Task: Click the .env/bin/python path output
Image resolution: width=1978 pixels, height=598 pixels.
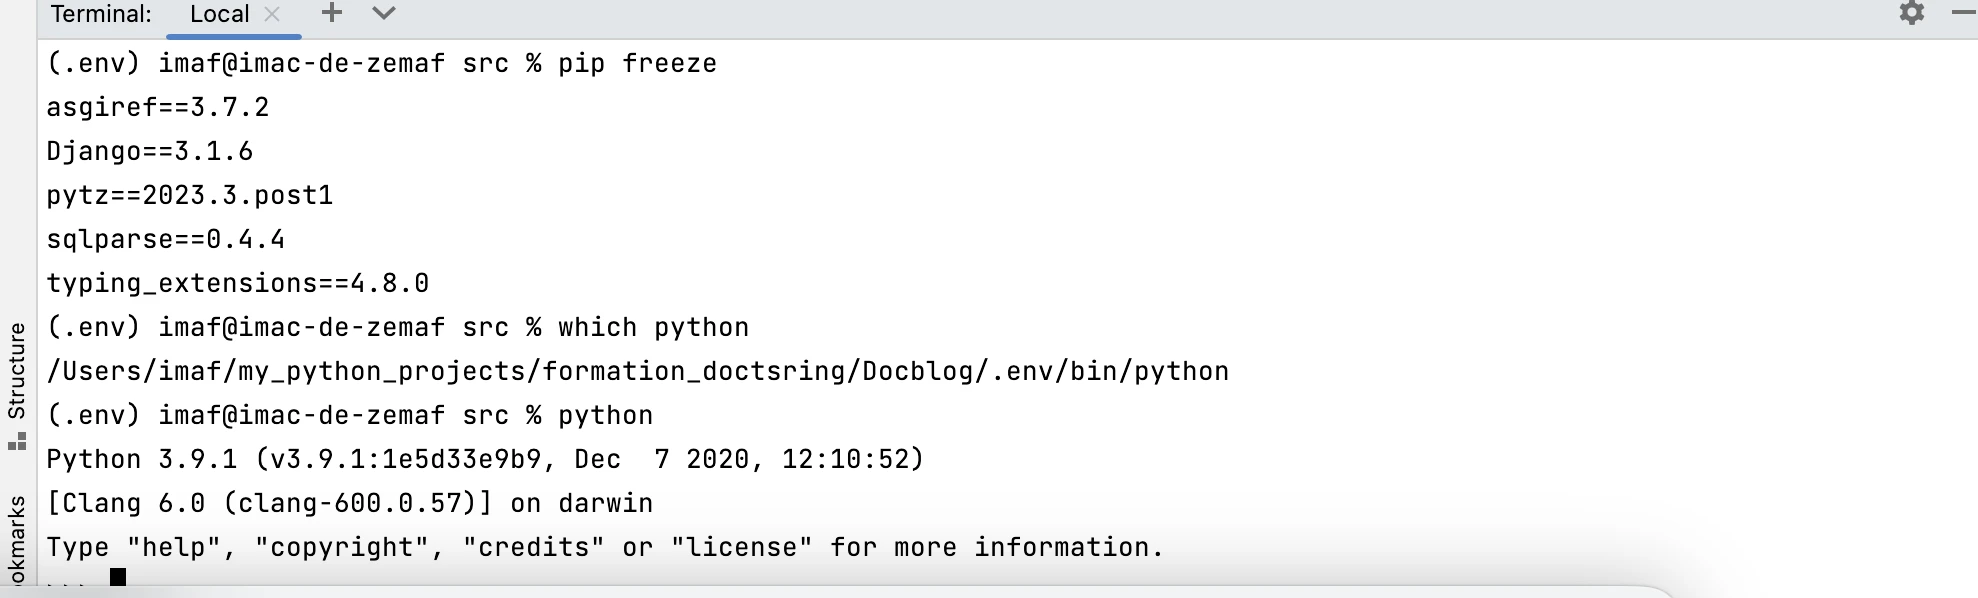Action: 637,372
